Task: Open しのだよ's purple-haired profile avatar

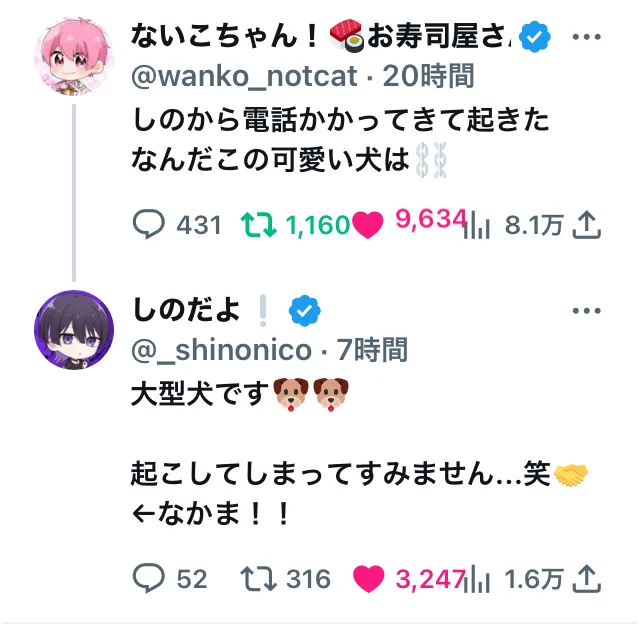Action: (74, 329)
